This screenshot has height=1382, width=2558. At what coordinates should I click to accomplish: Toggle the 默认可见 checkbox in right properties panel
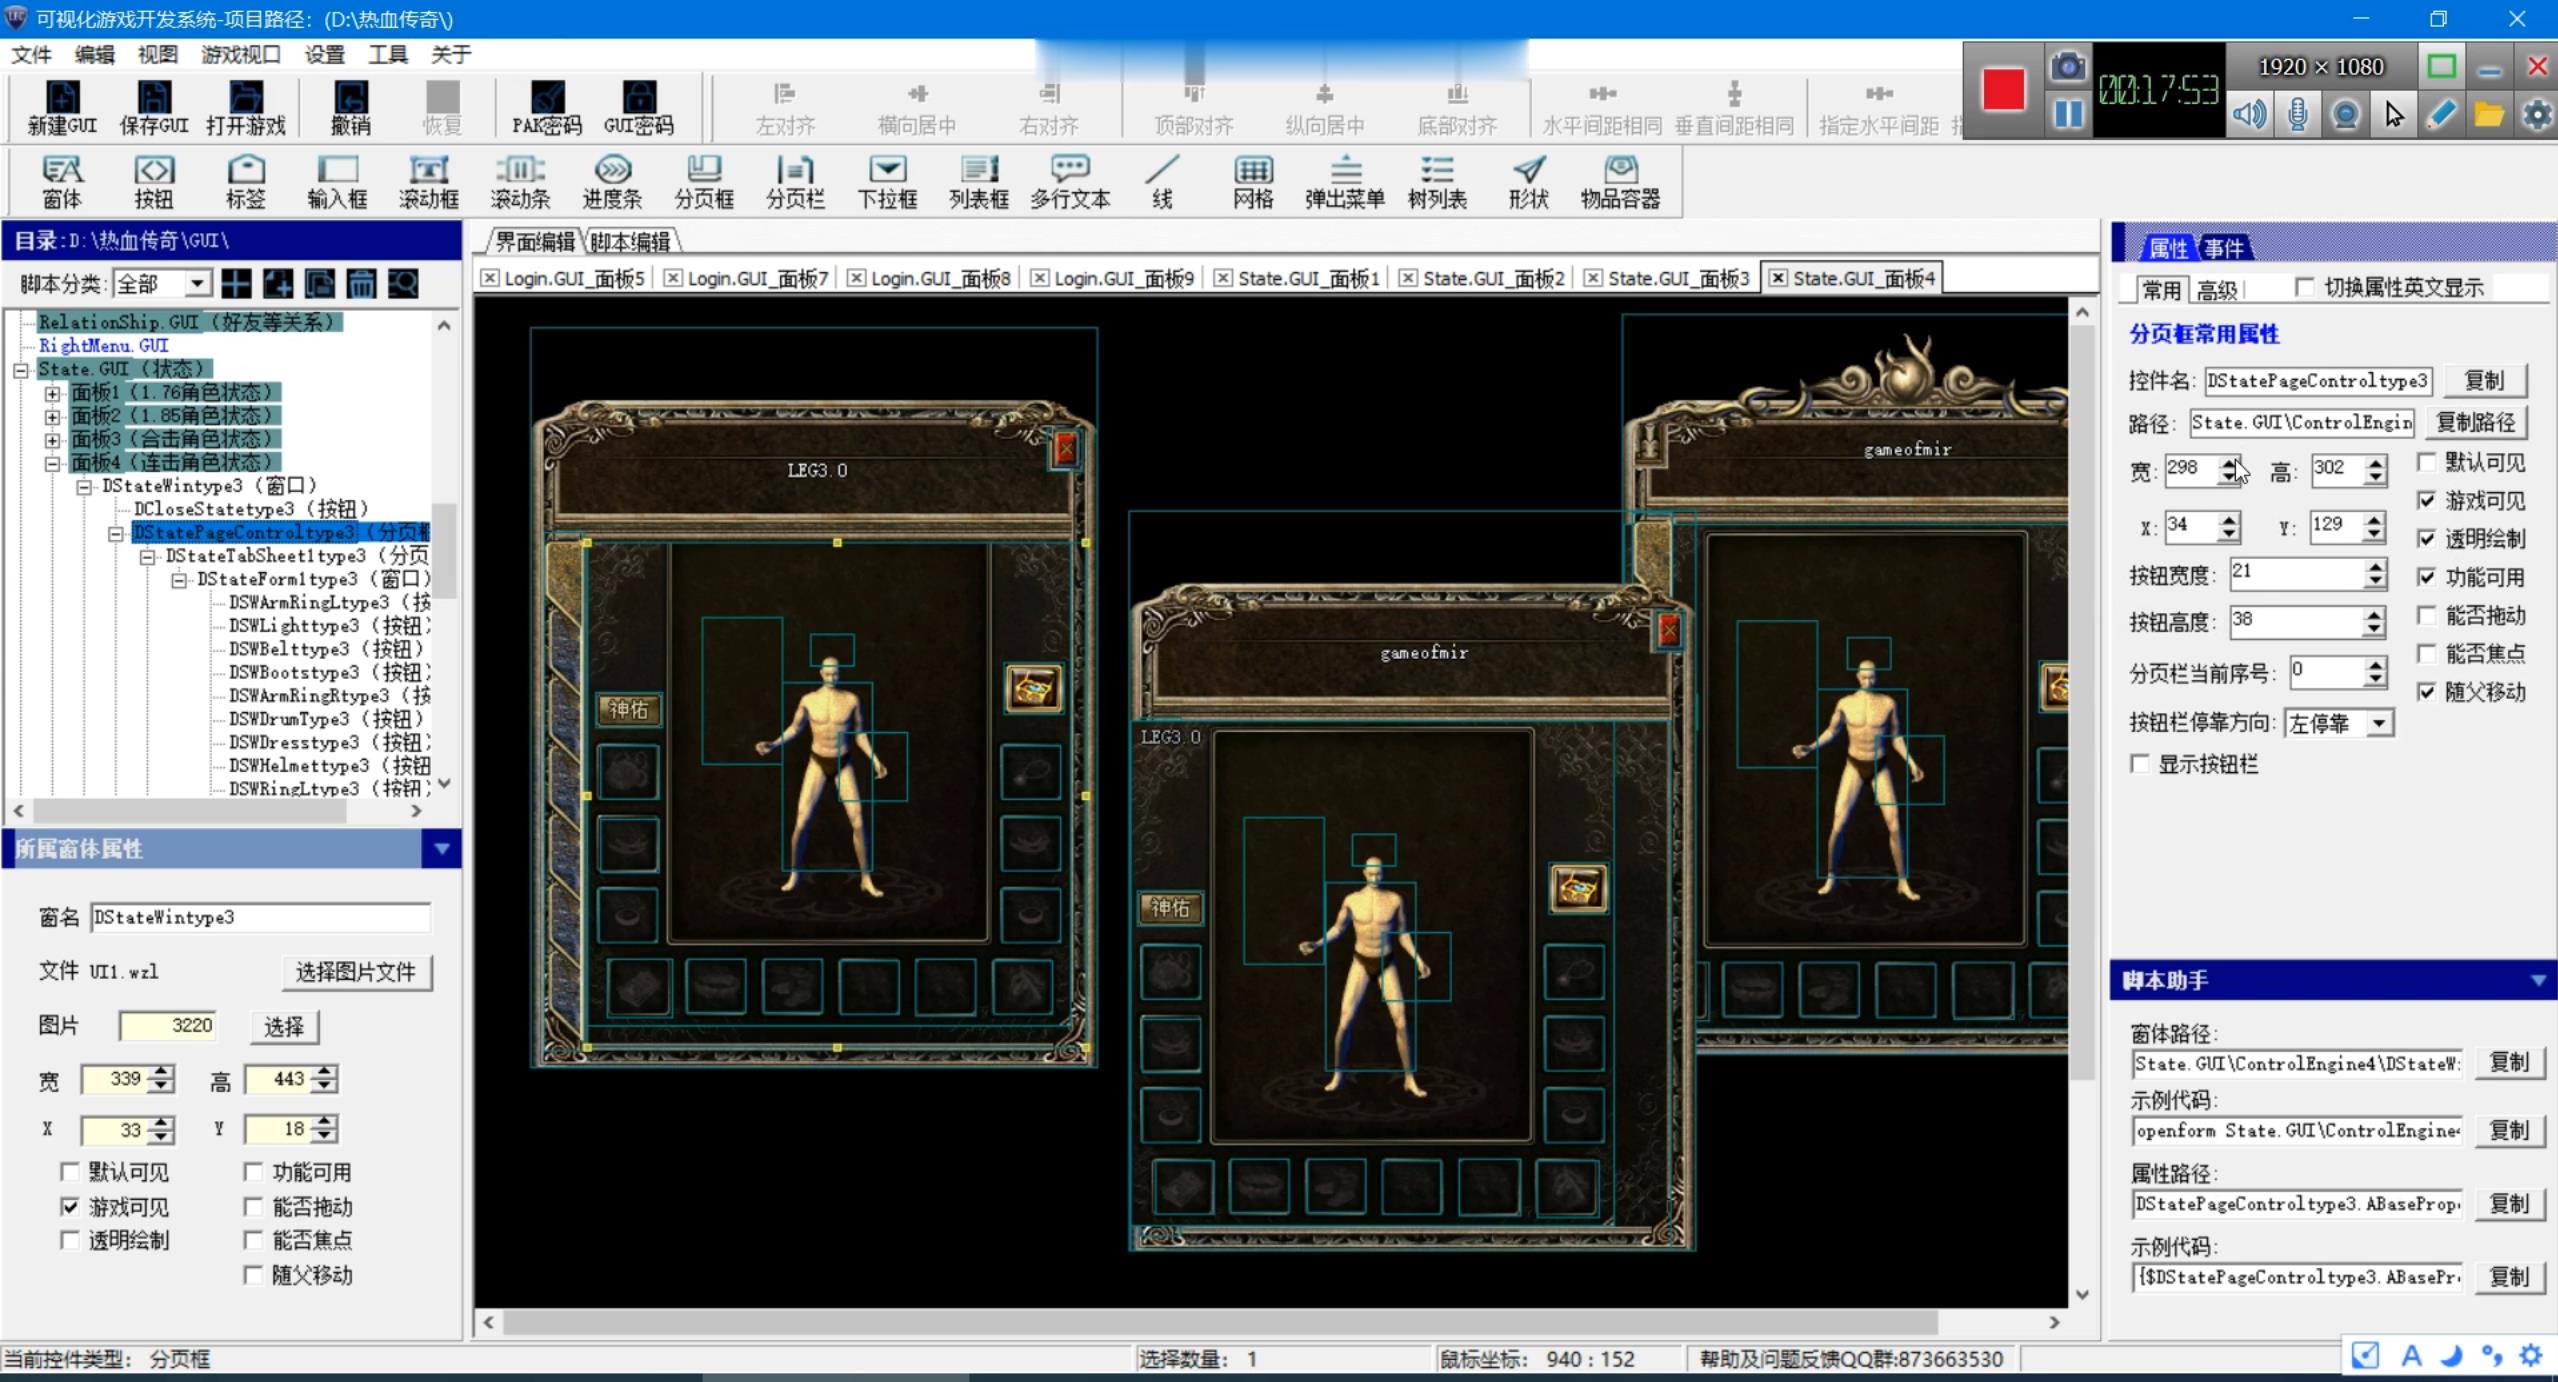click(x=2426, y=462)
